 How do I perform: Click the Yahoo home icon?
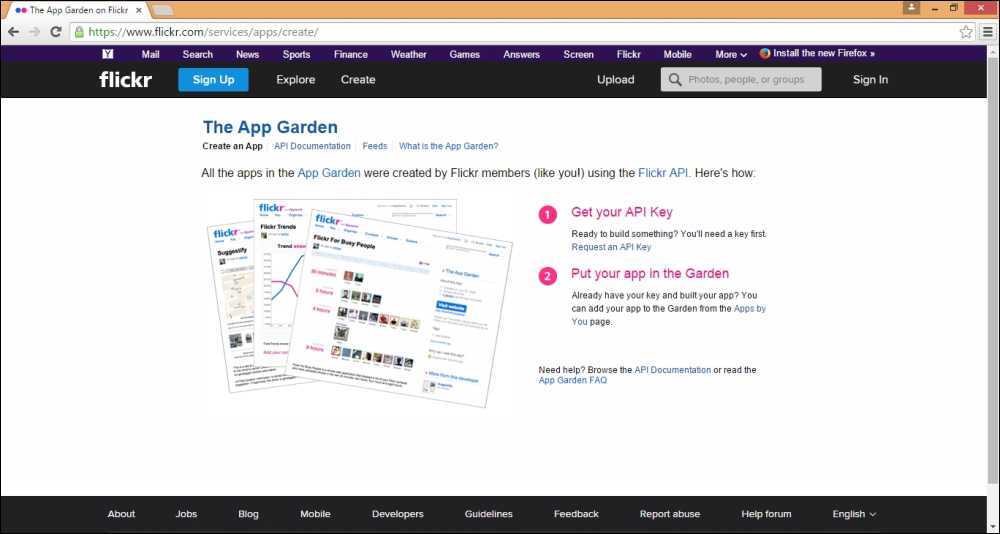point(108,54)
